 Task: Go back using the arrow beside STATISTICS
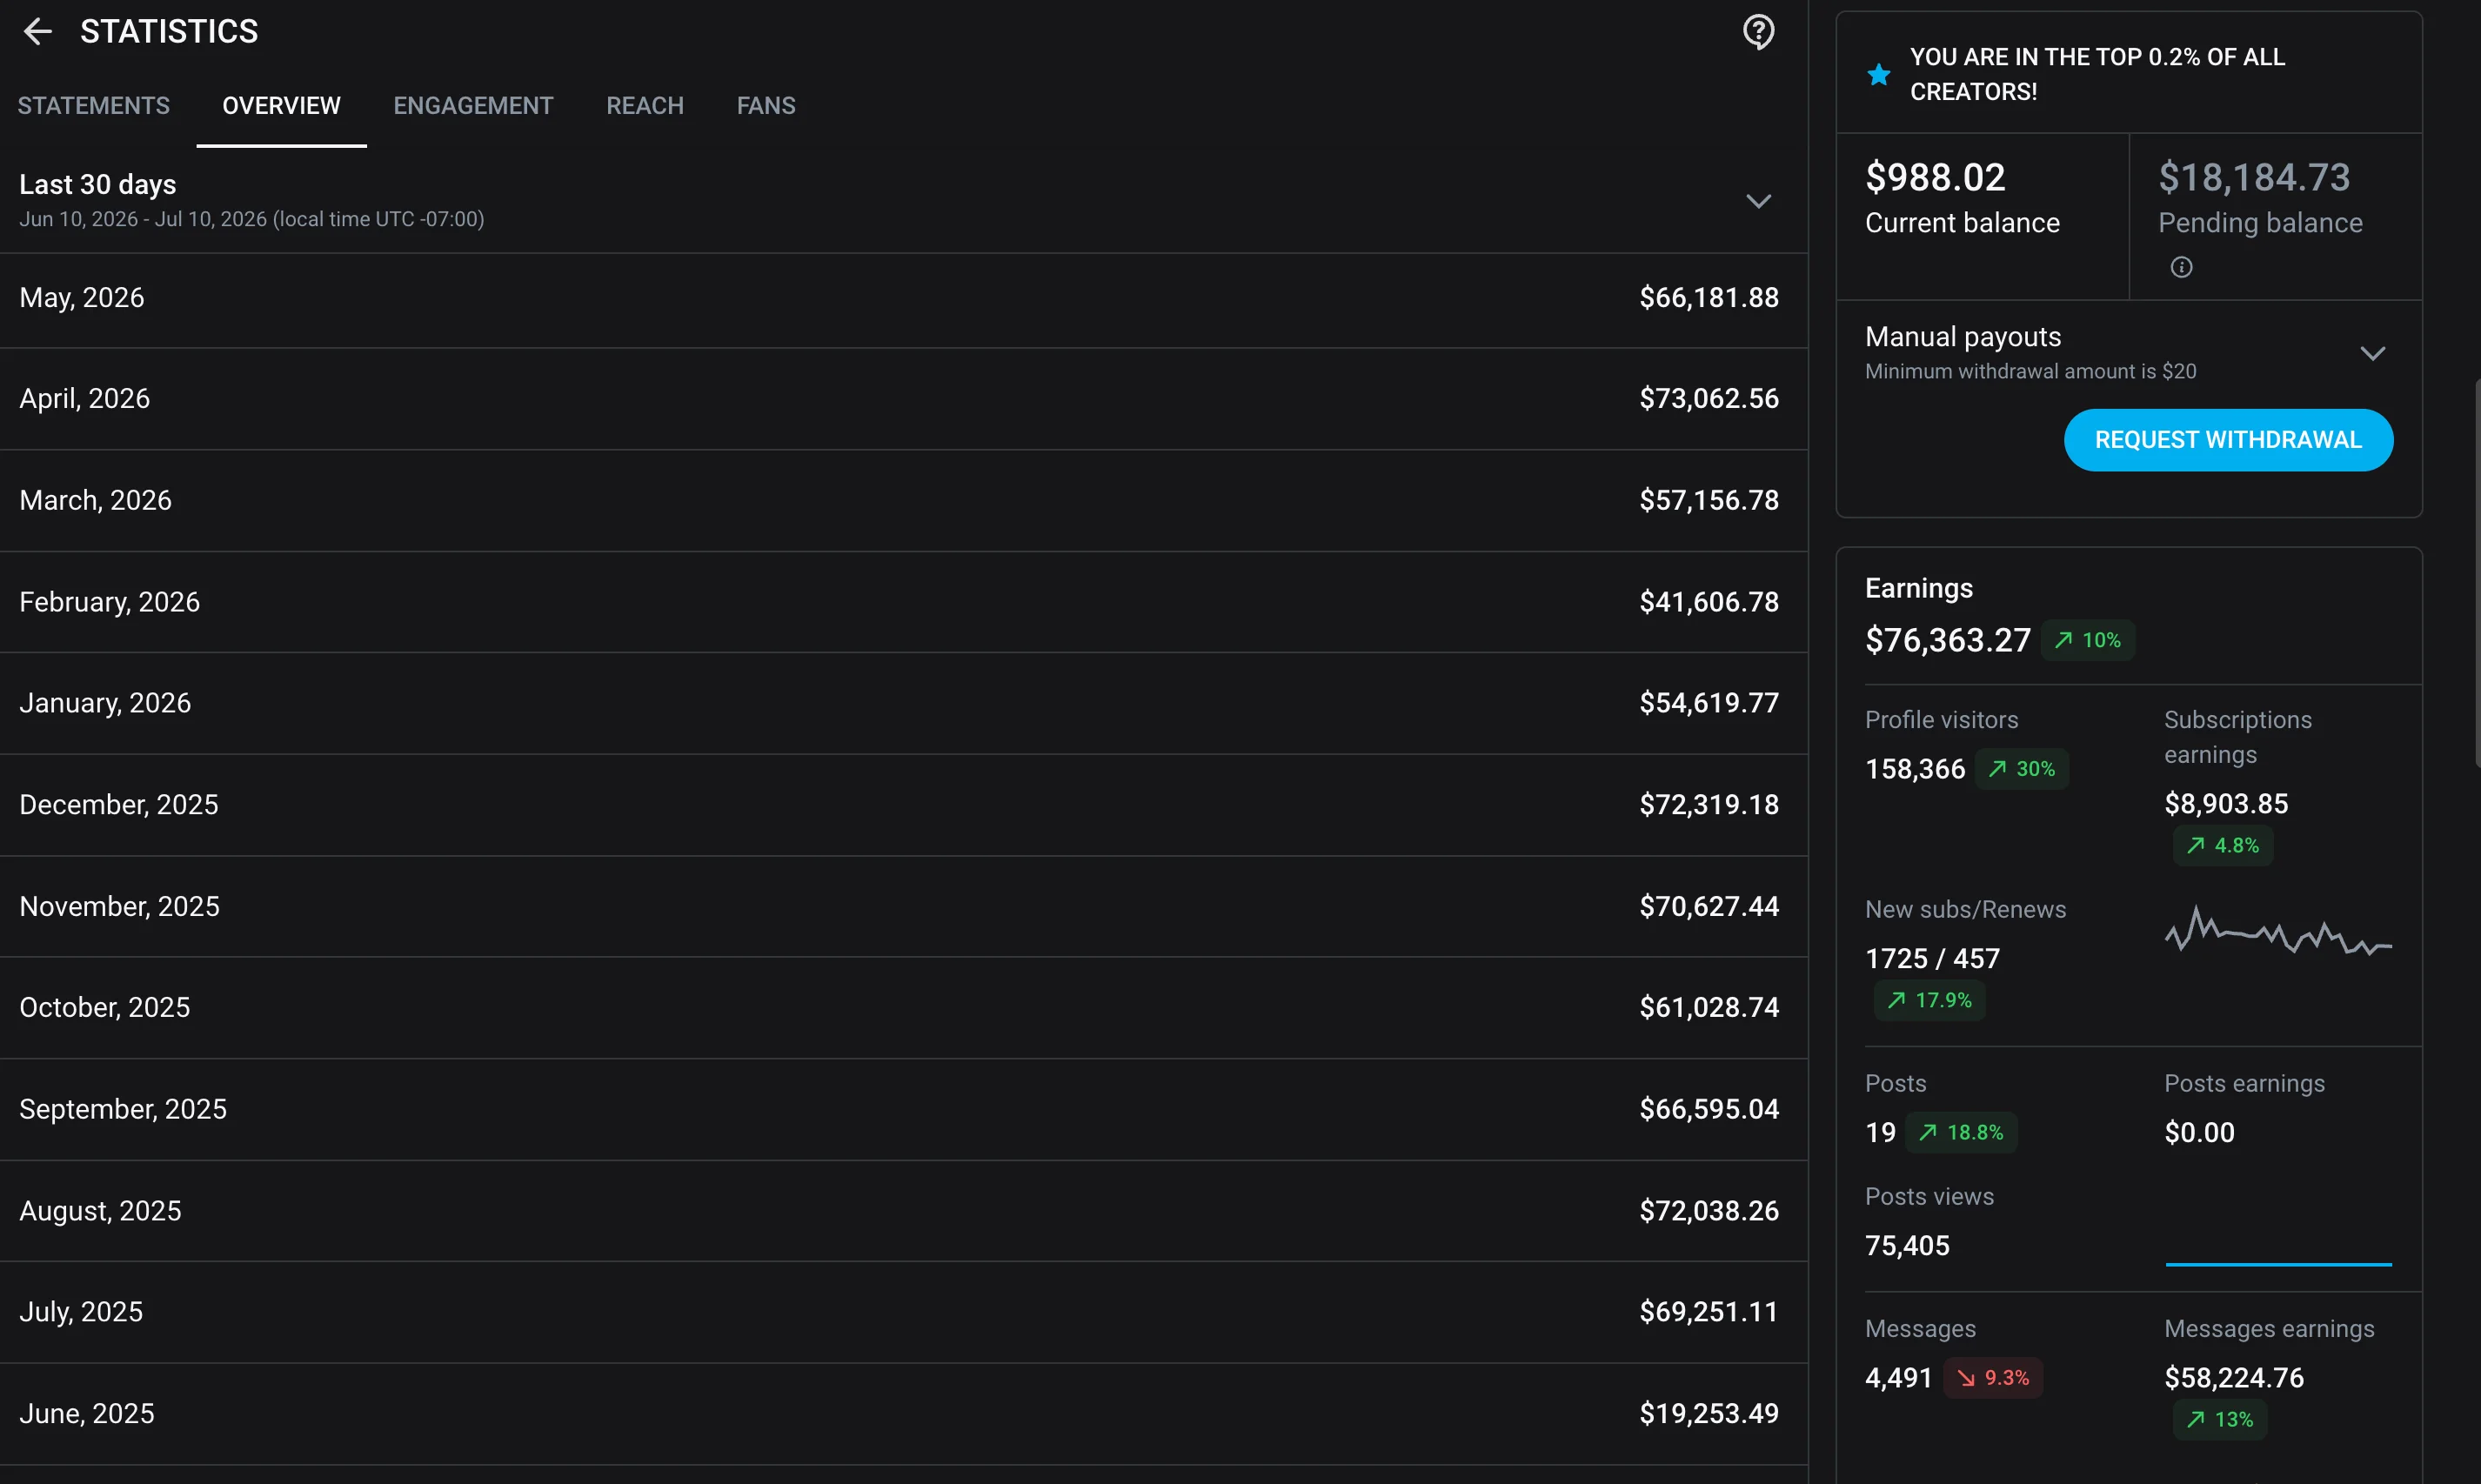tap(37, 31)
